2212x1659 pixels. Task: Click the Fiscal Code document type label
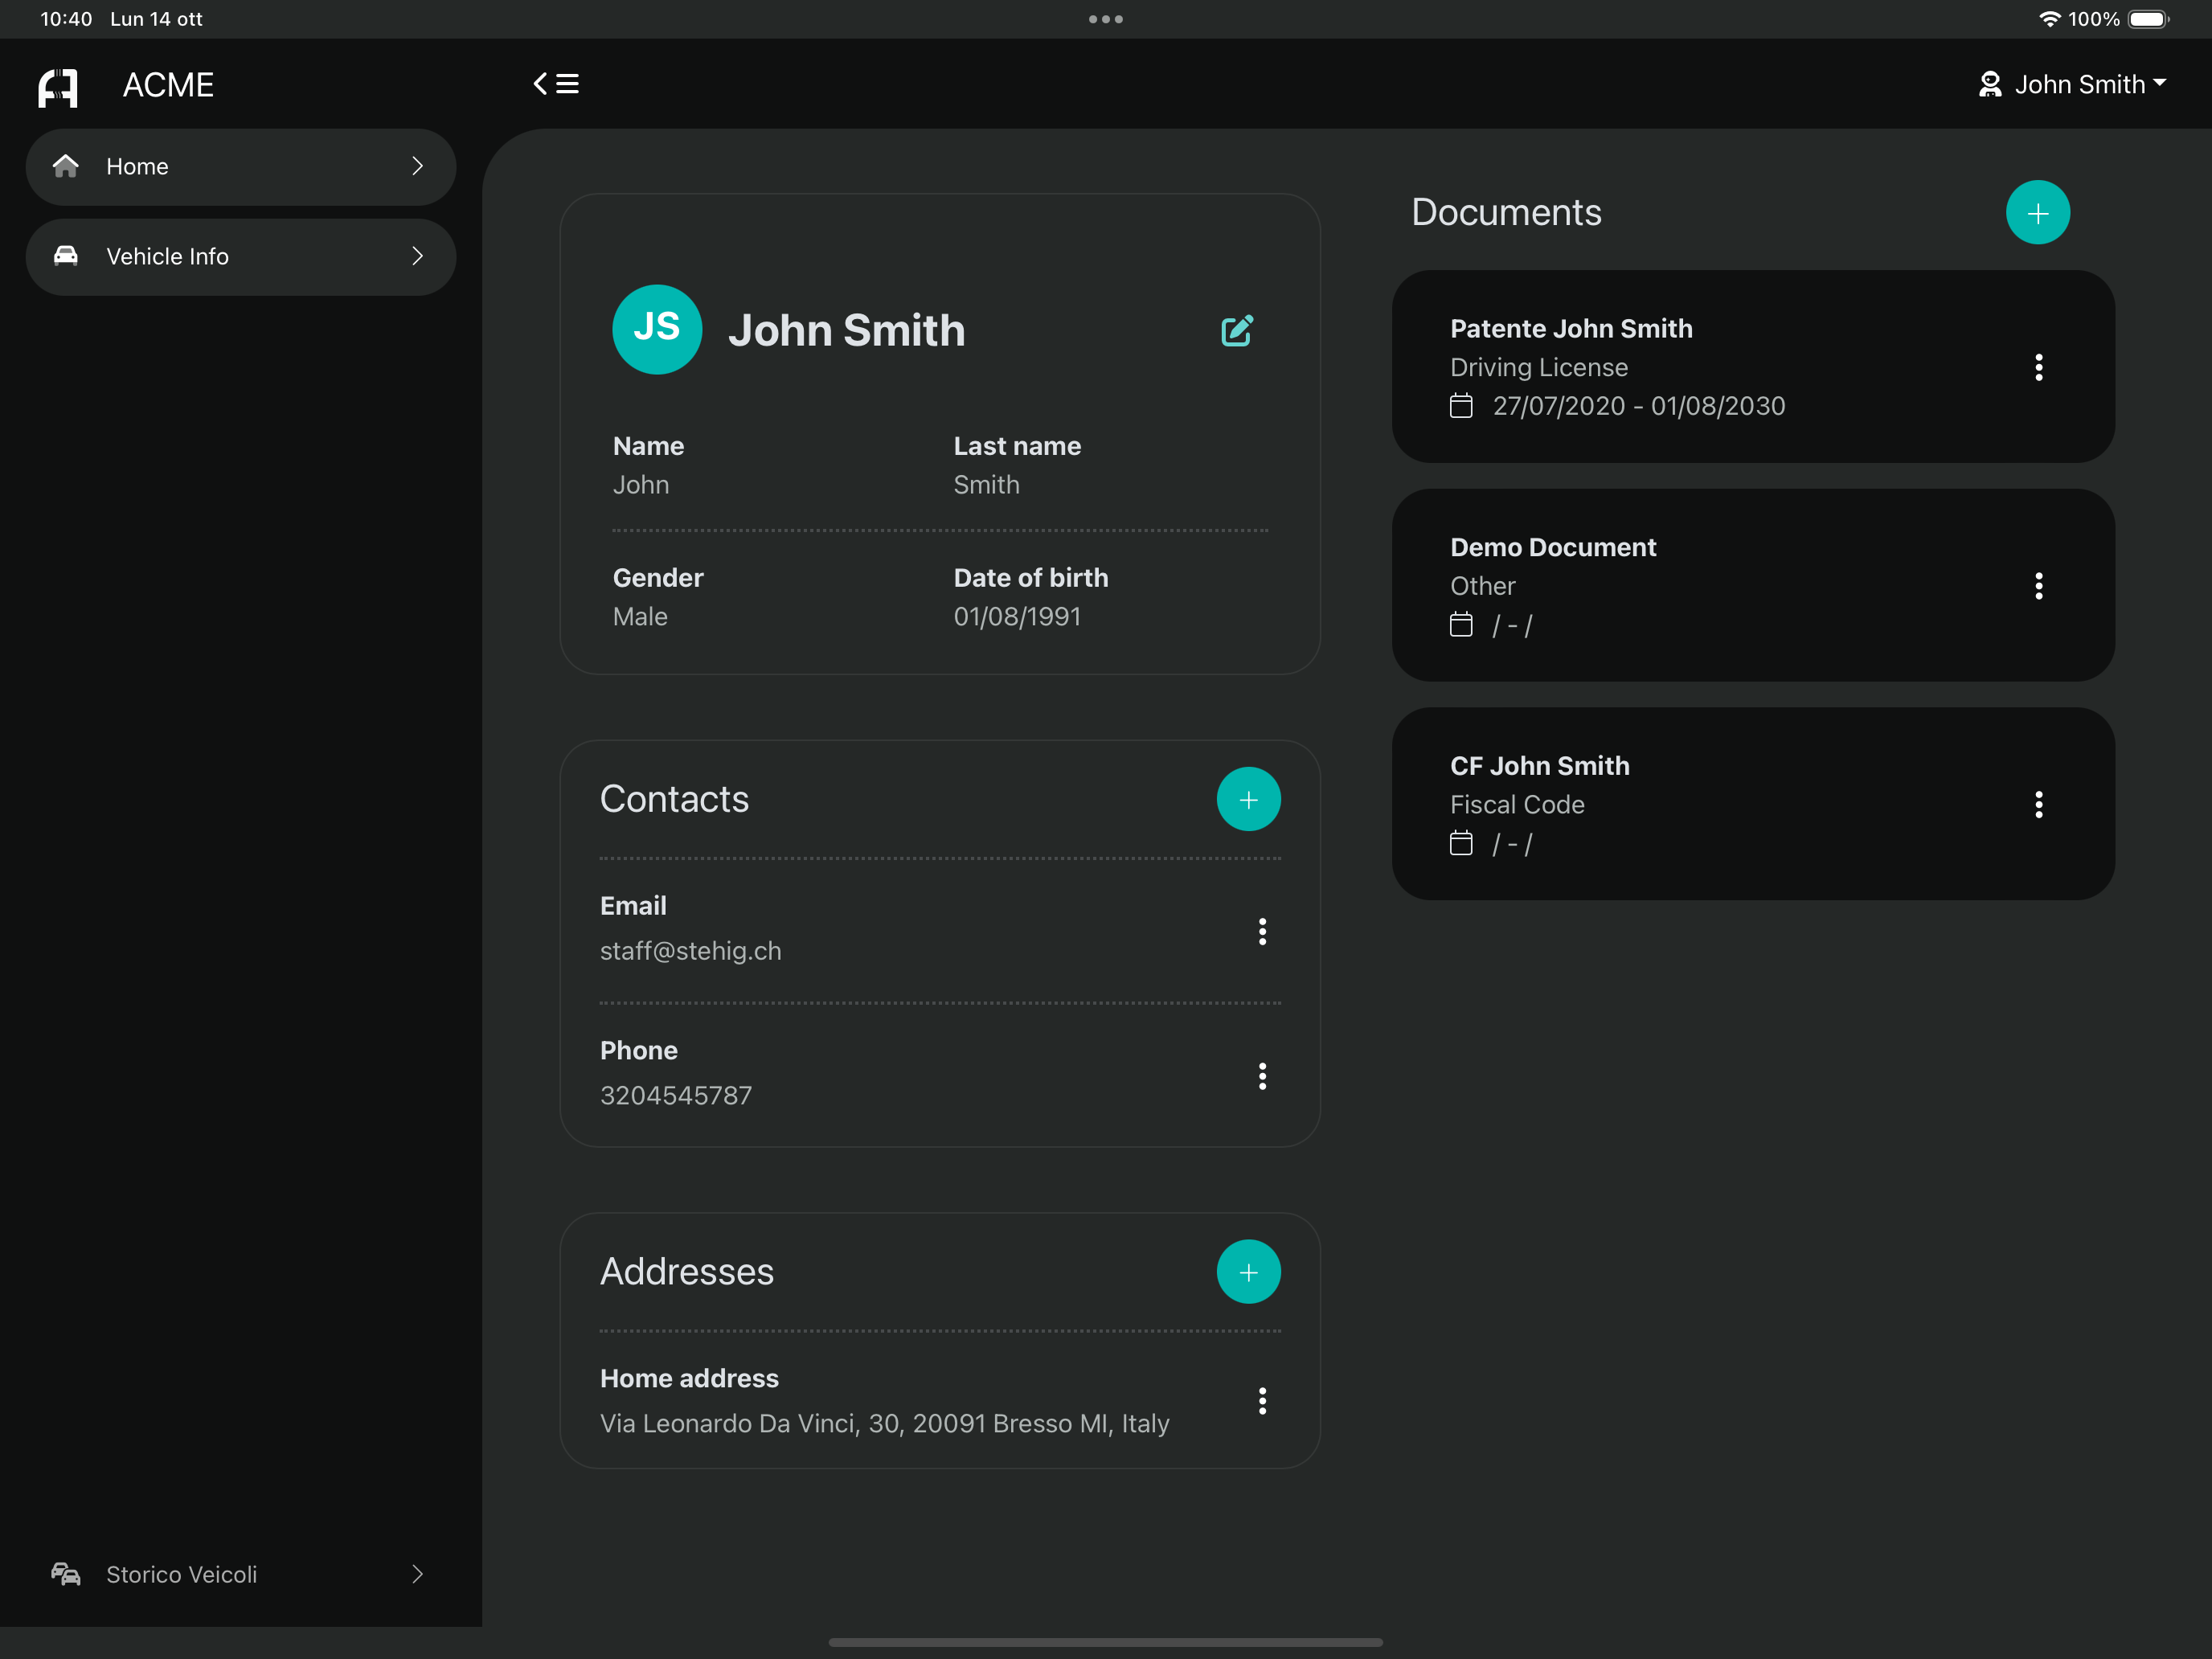[1517, 805]
